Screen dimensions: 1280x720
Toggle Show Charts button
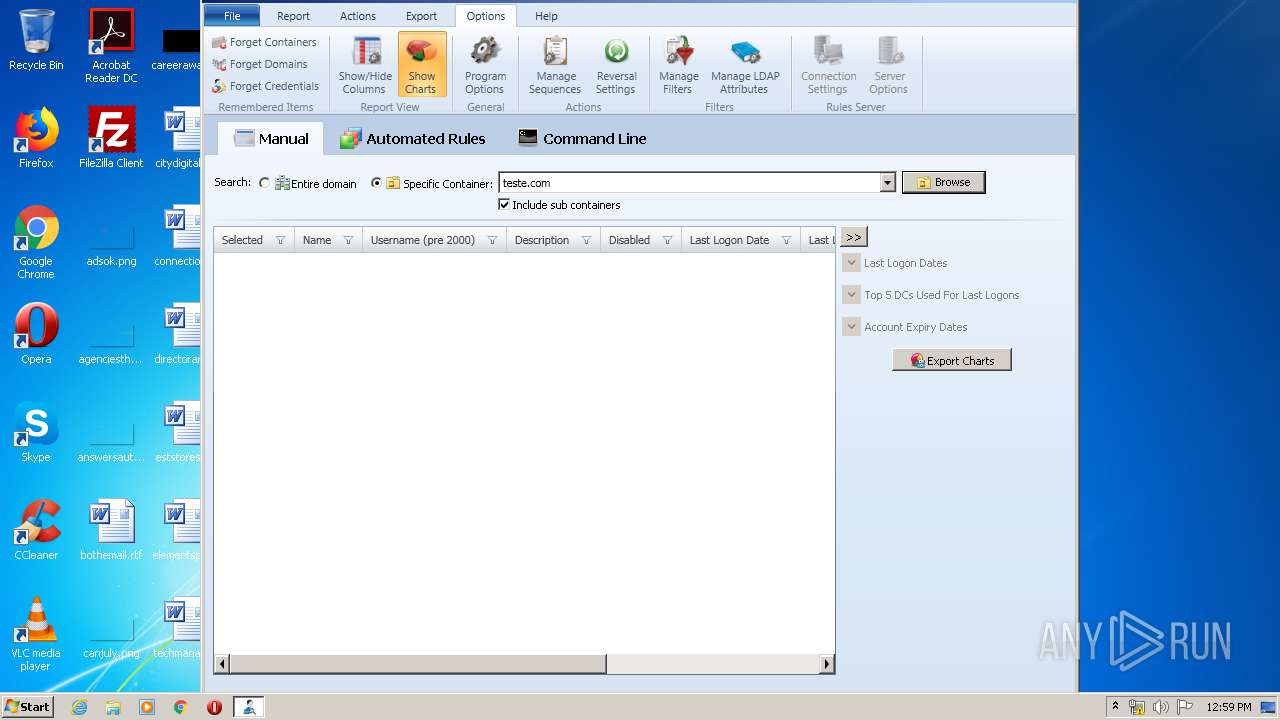click(421, 66)
